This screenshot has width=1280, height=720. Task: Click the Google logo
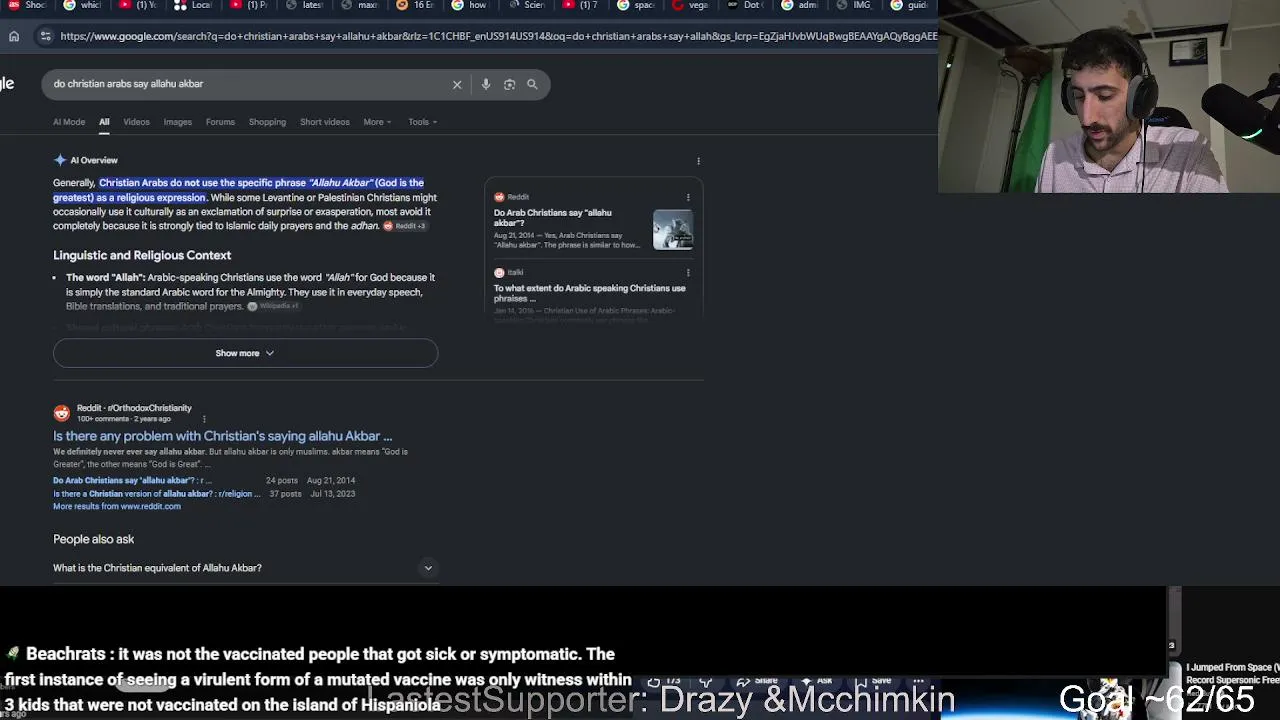click(7, 84)
